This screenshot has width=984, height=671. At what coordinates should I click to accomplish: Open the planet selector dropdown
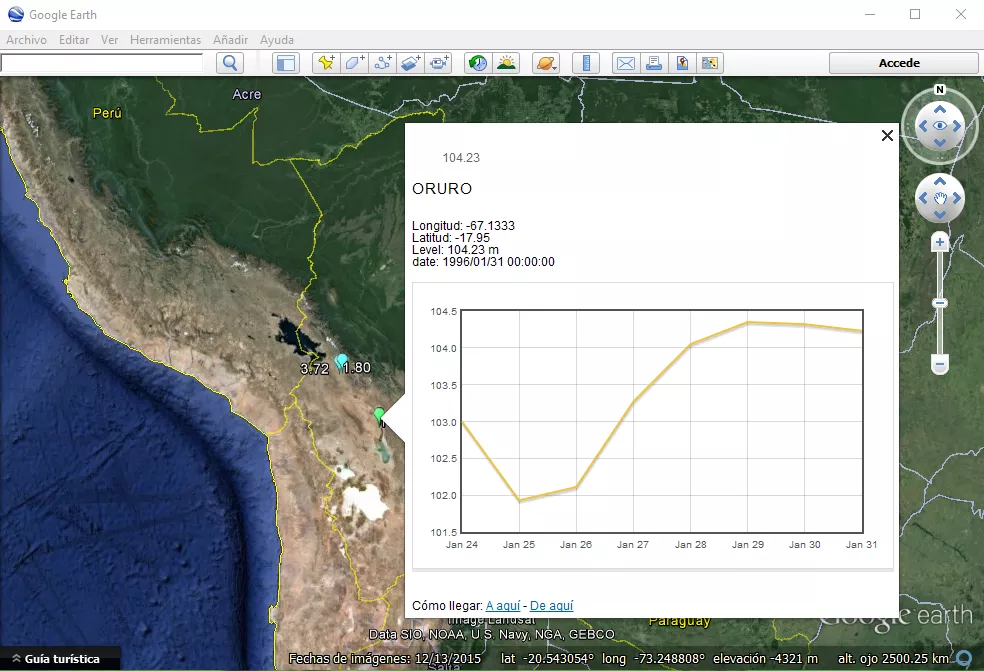[546, 63]
